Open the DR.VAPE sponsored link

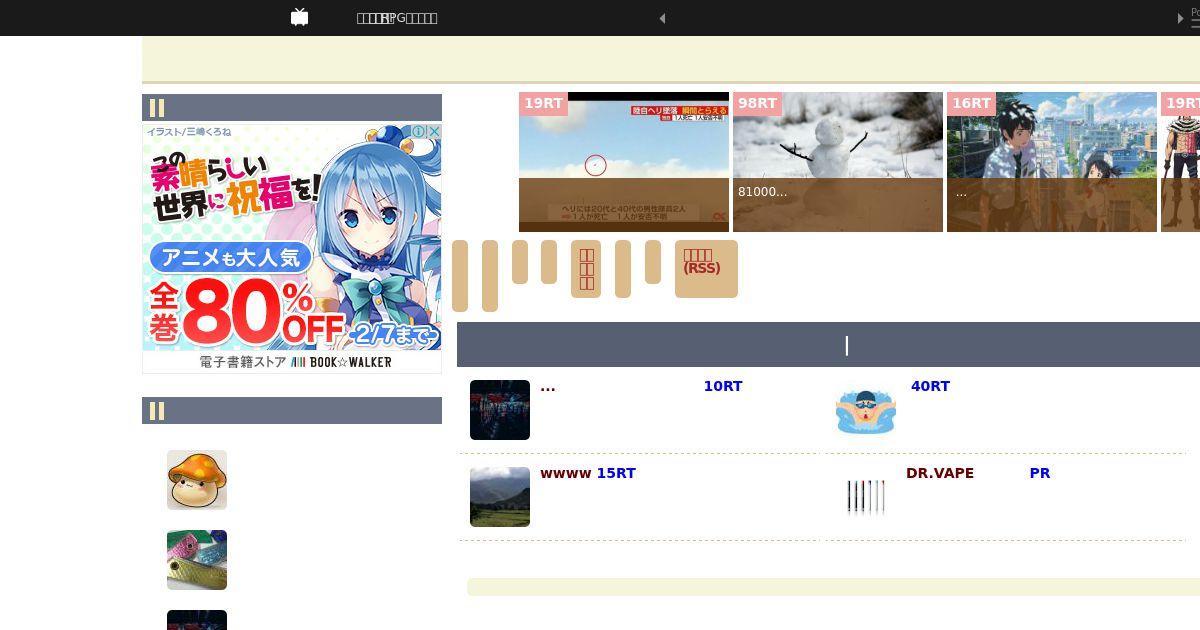point(940,473)
